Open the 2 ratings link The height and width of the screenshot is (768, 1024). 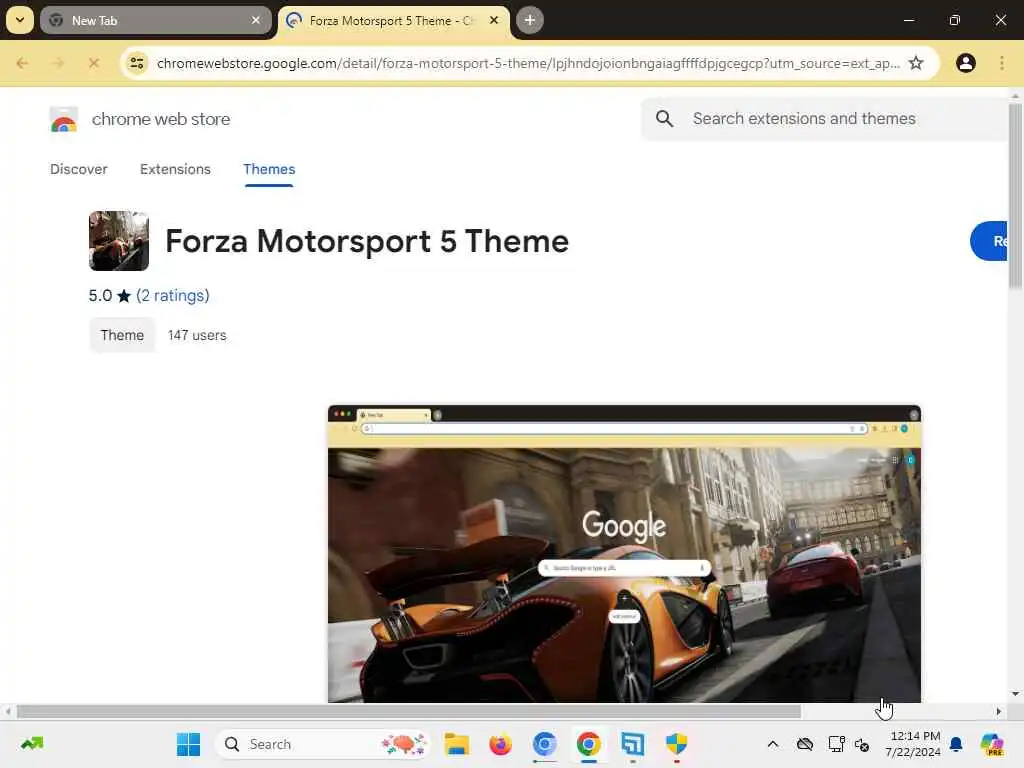[172, 296]
